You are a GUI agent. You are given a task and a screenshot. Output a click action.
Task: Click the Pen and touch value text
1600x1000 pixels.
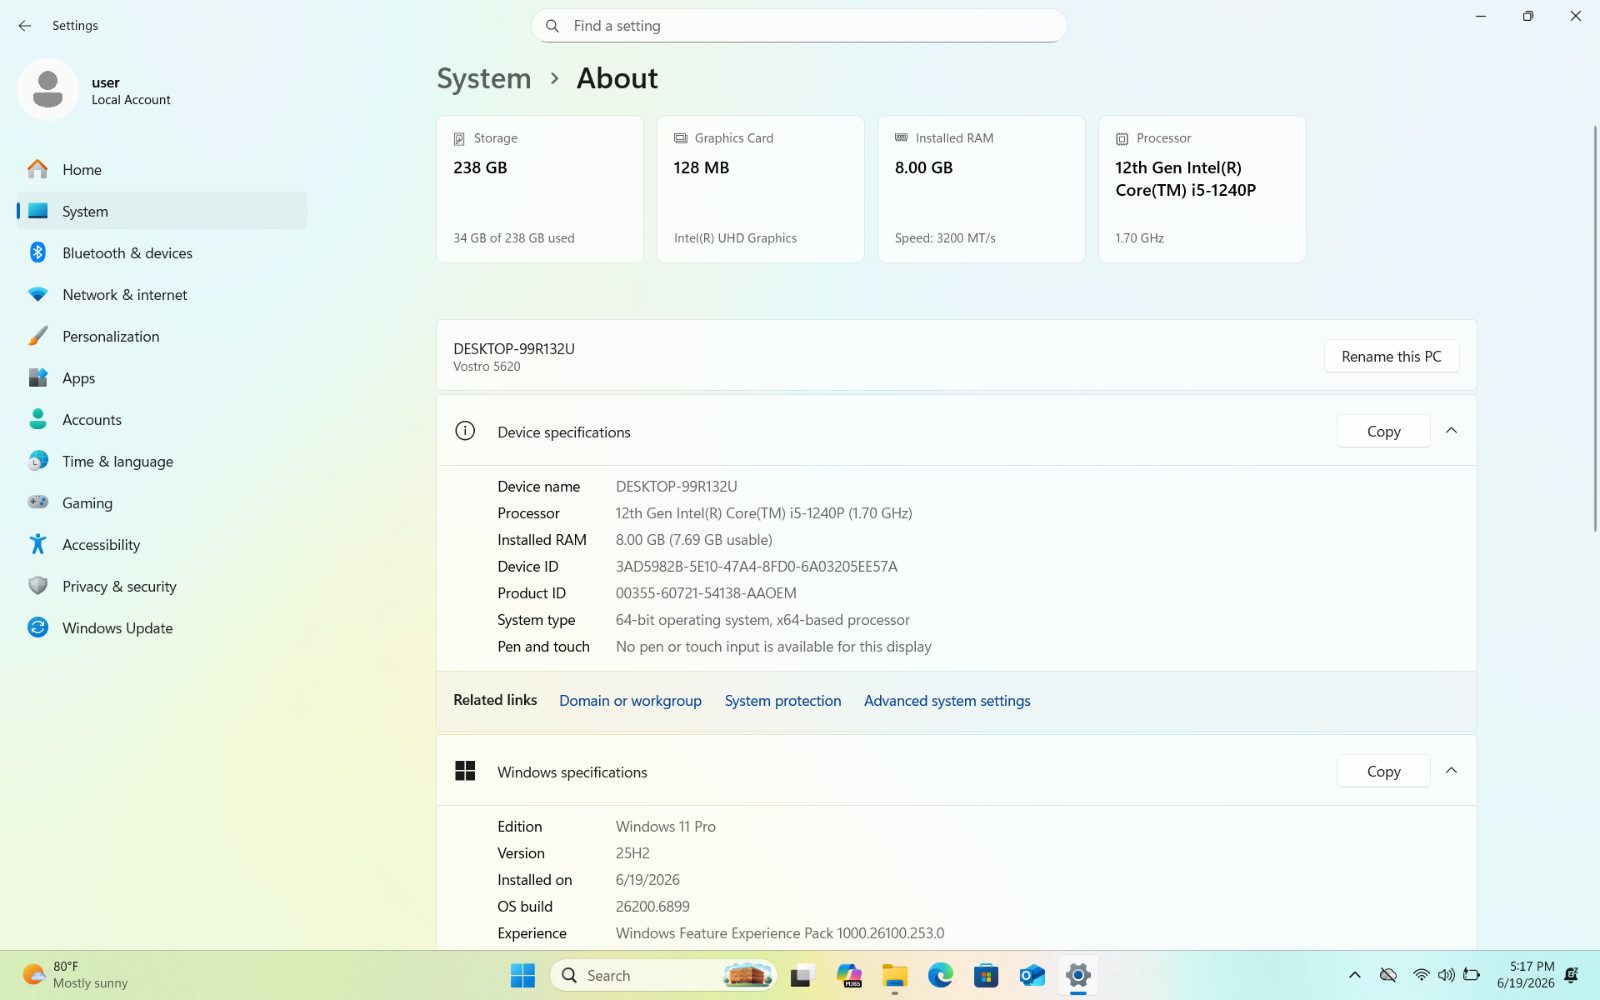click(774, 647)
